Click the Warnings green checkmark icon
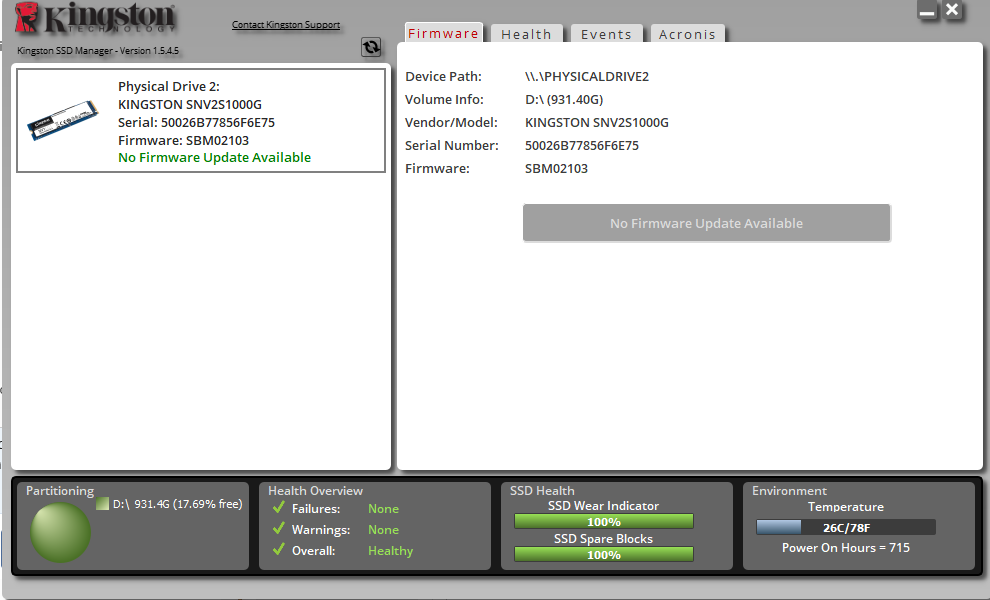 coord(278,528)
